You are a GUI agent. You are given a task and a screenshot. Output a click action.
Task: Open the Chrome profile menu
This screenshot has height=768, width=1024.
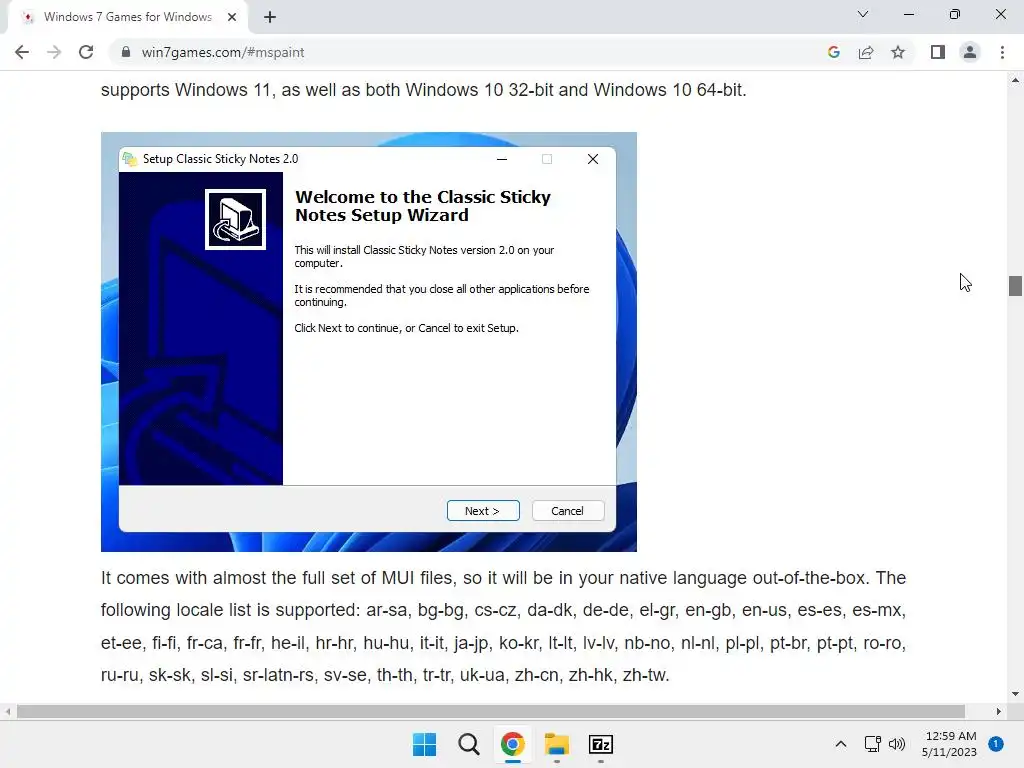coord(970,52)
